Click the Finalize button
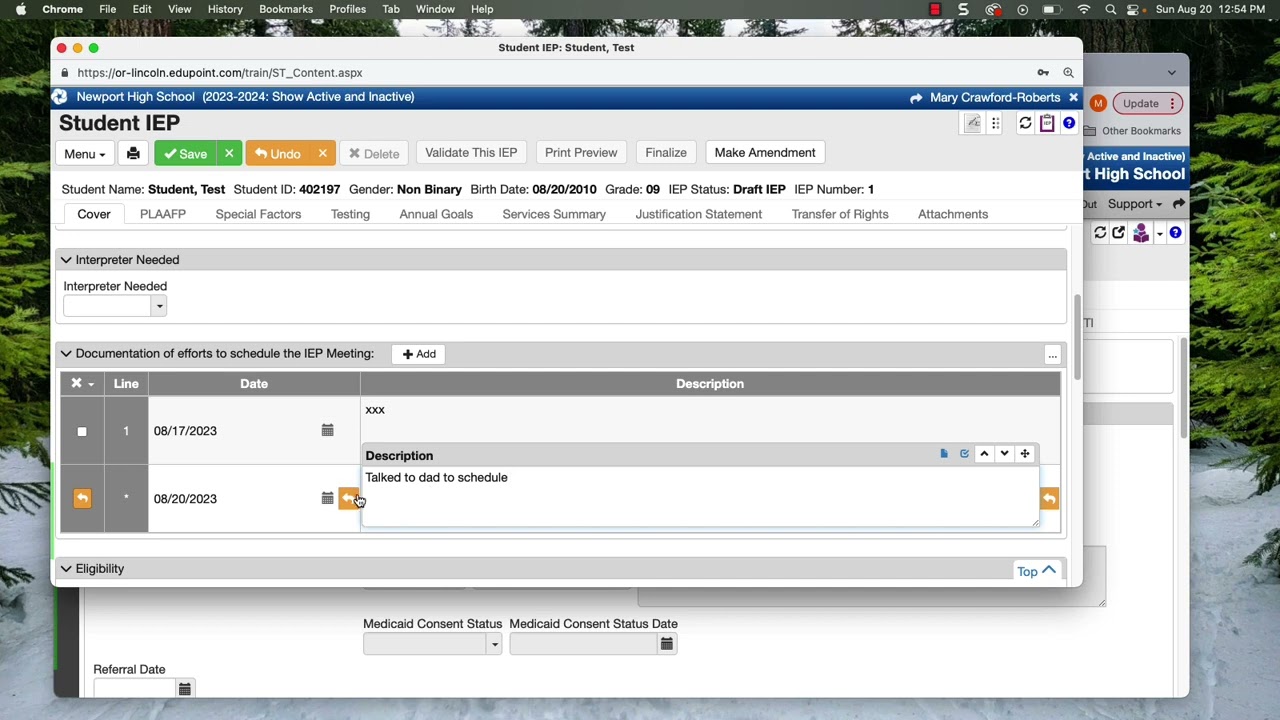The image size is (1280, 720). [666, 153]
